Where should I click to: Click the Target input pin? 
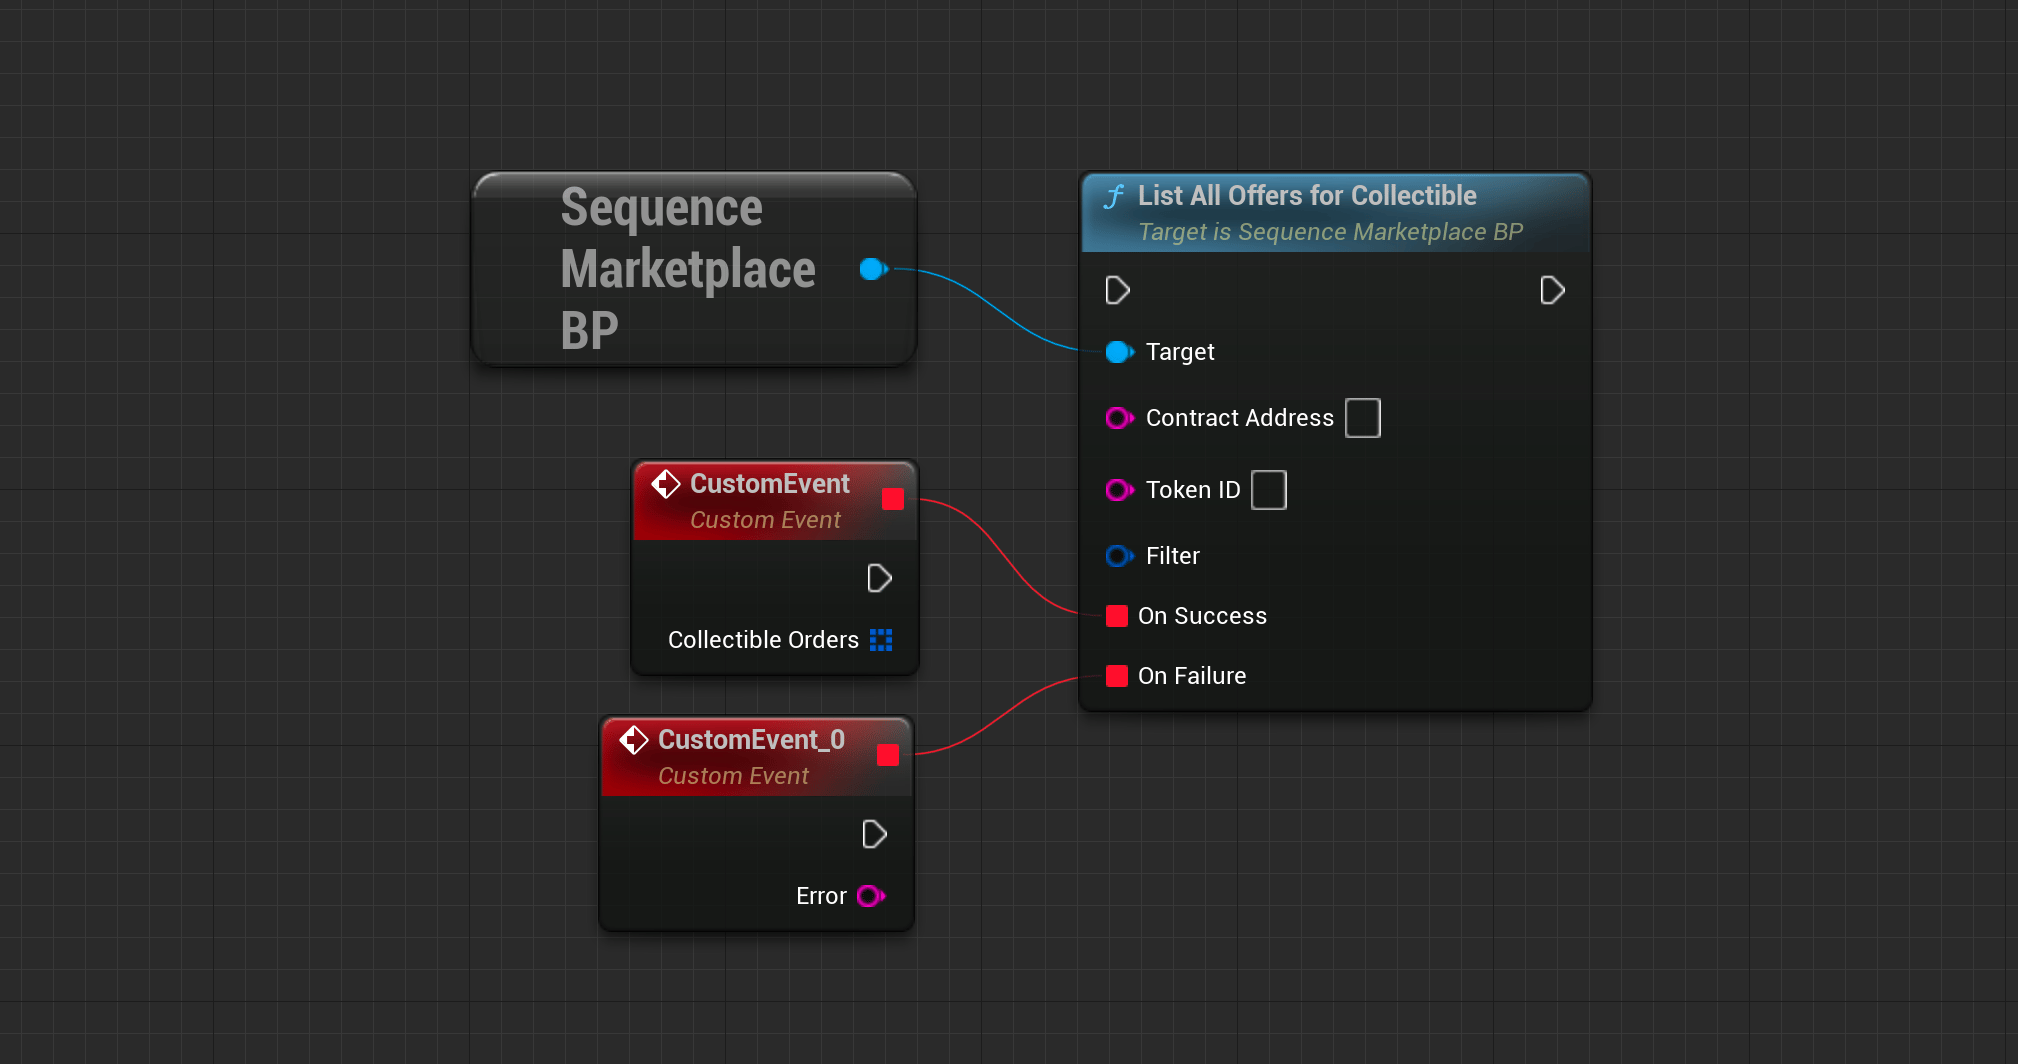click(x=1119, y=352)
